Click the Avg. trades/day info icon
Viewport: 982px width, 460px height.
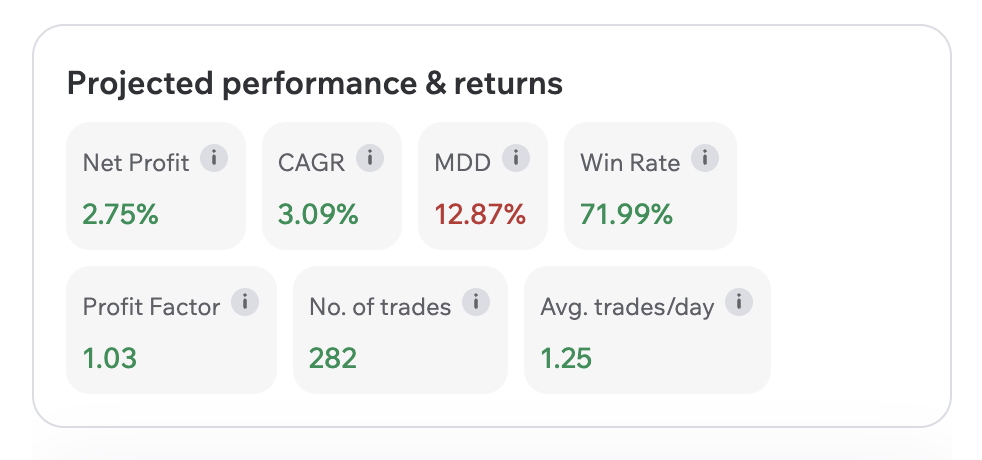738,302
